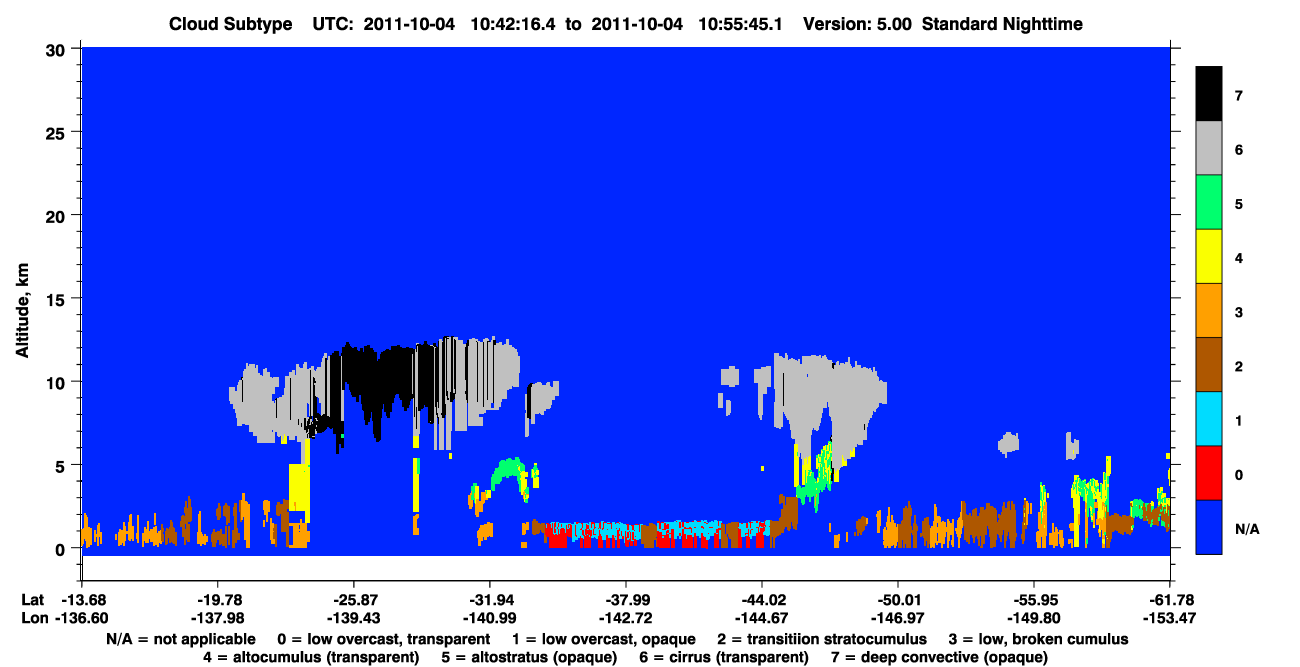Click the y-axis tick label '15'
Screen dimensions: 1300x667
pos(58,299)
